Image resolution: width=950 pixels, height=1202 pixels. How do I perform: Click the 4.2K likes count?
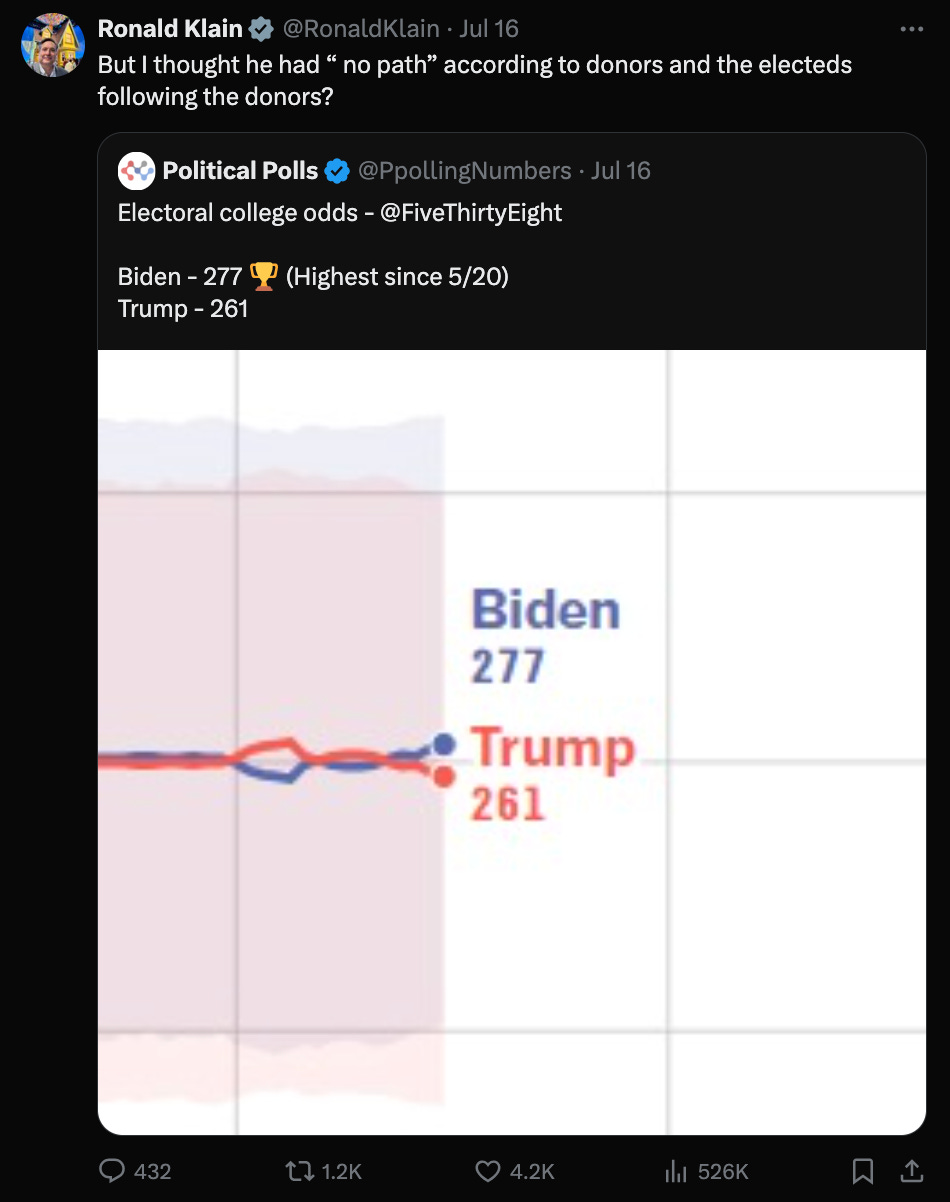click(531, 1171)
